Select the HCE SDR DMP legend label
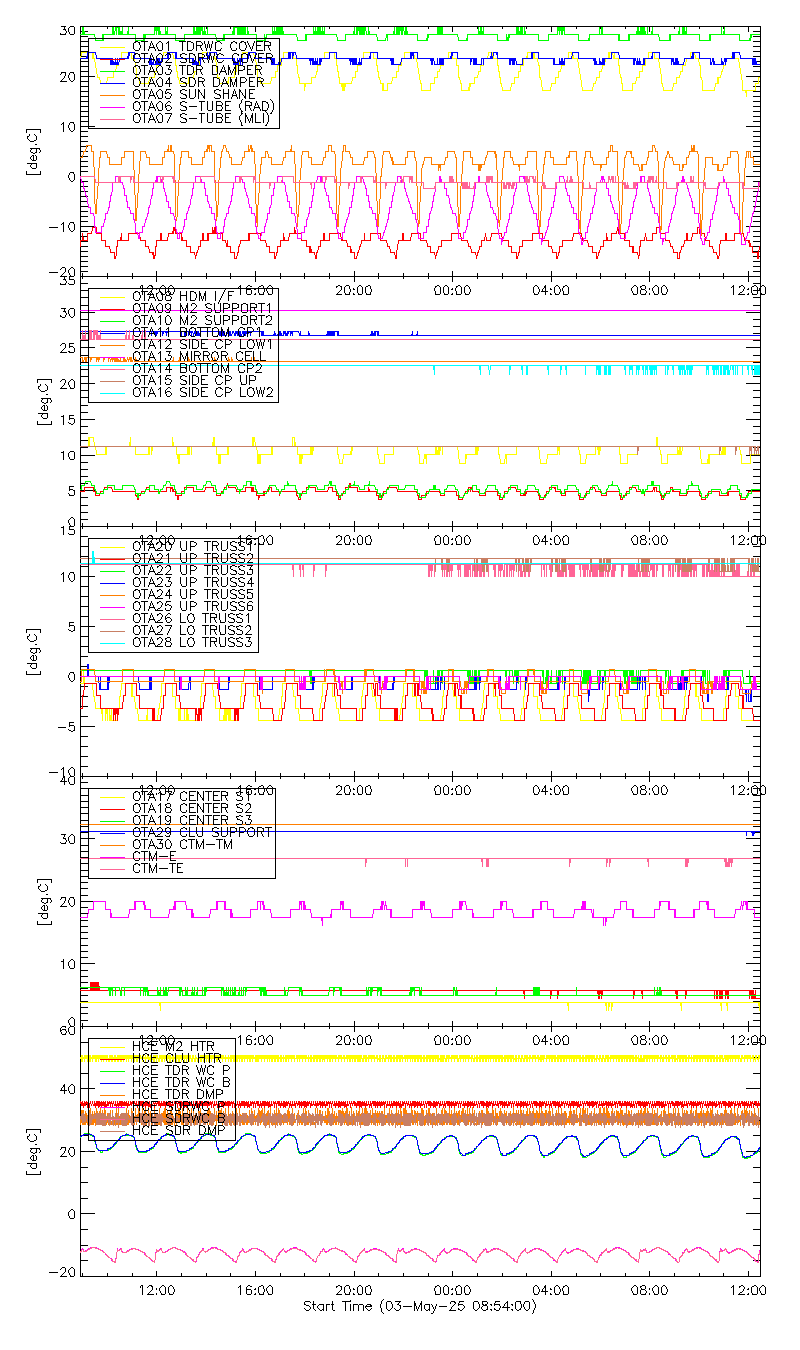 click(177, 1130)
